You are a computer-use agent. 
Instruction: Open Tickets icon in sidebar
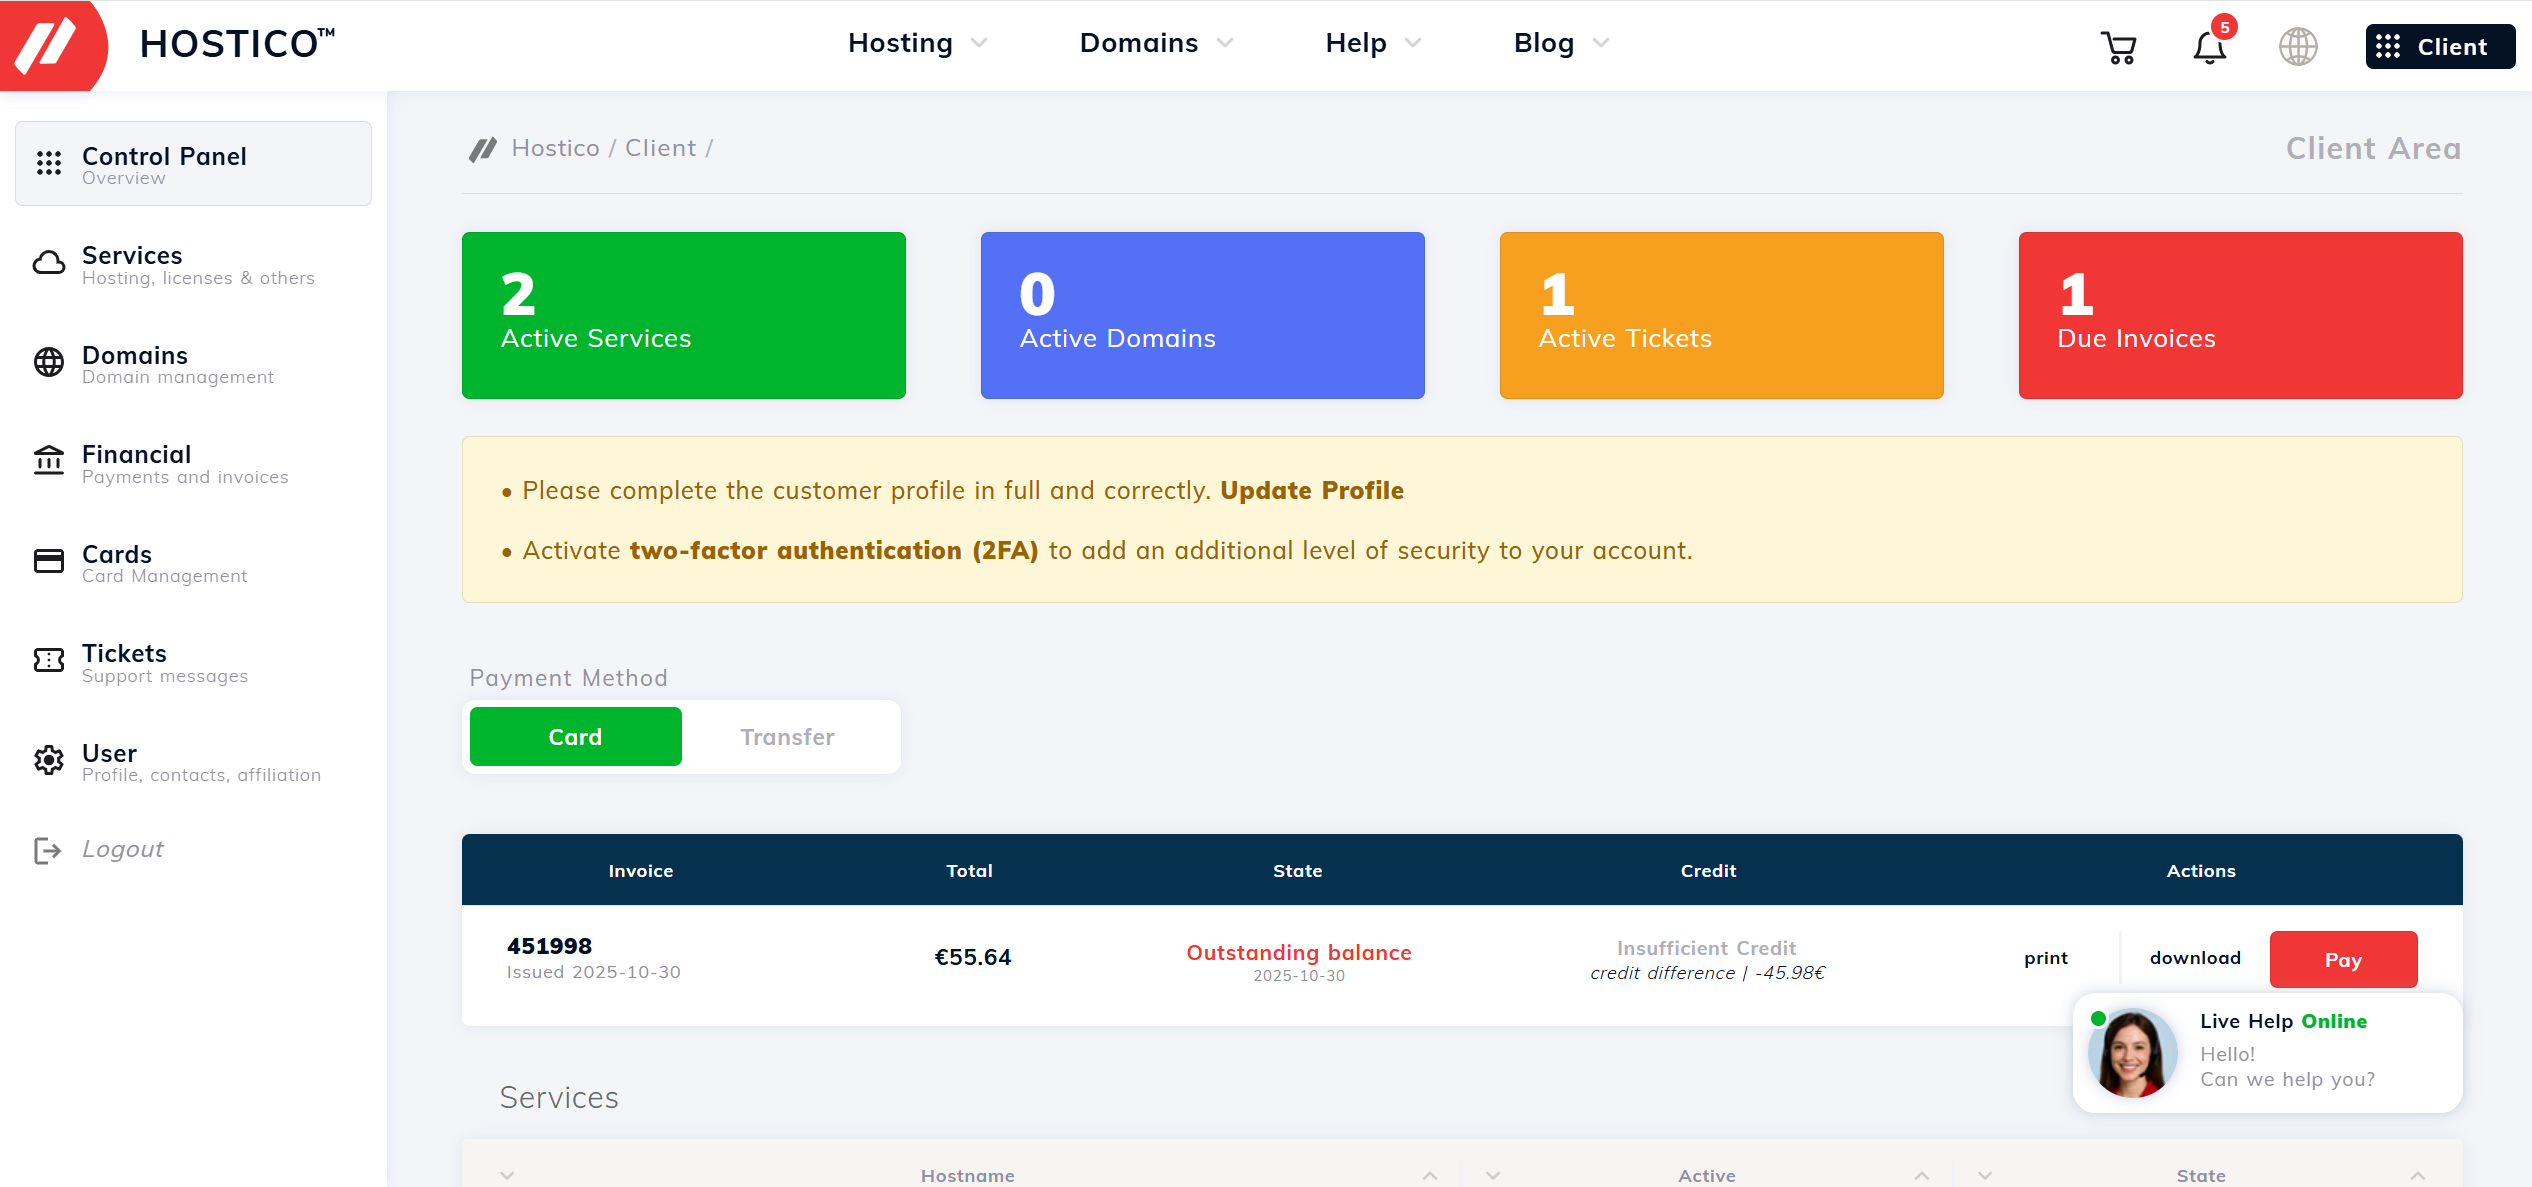[49, 660]
